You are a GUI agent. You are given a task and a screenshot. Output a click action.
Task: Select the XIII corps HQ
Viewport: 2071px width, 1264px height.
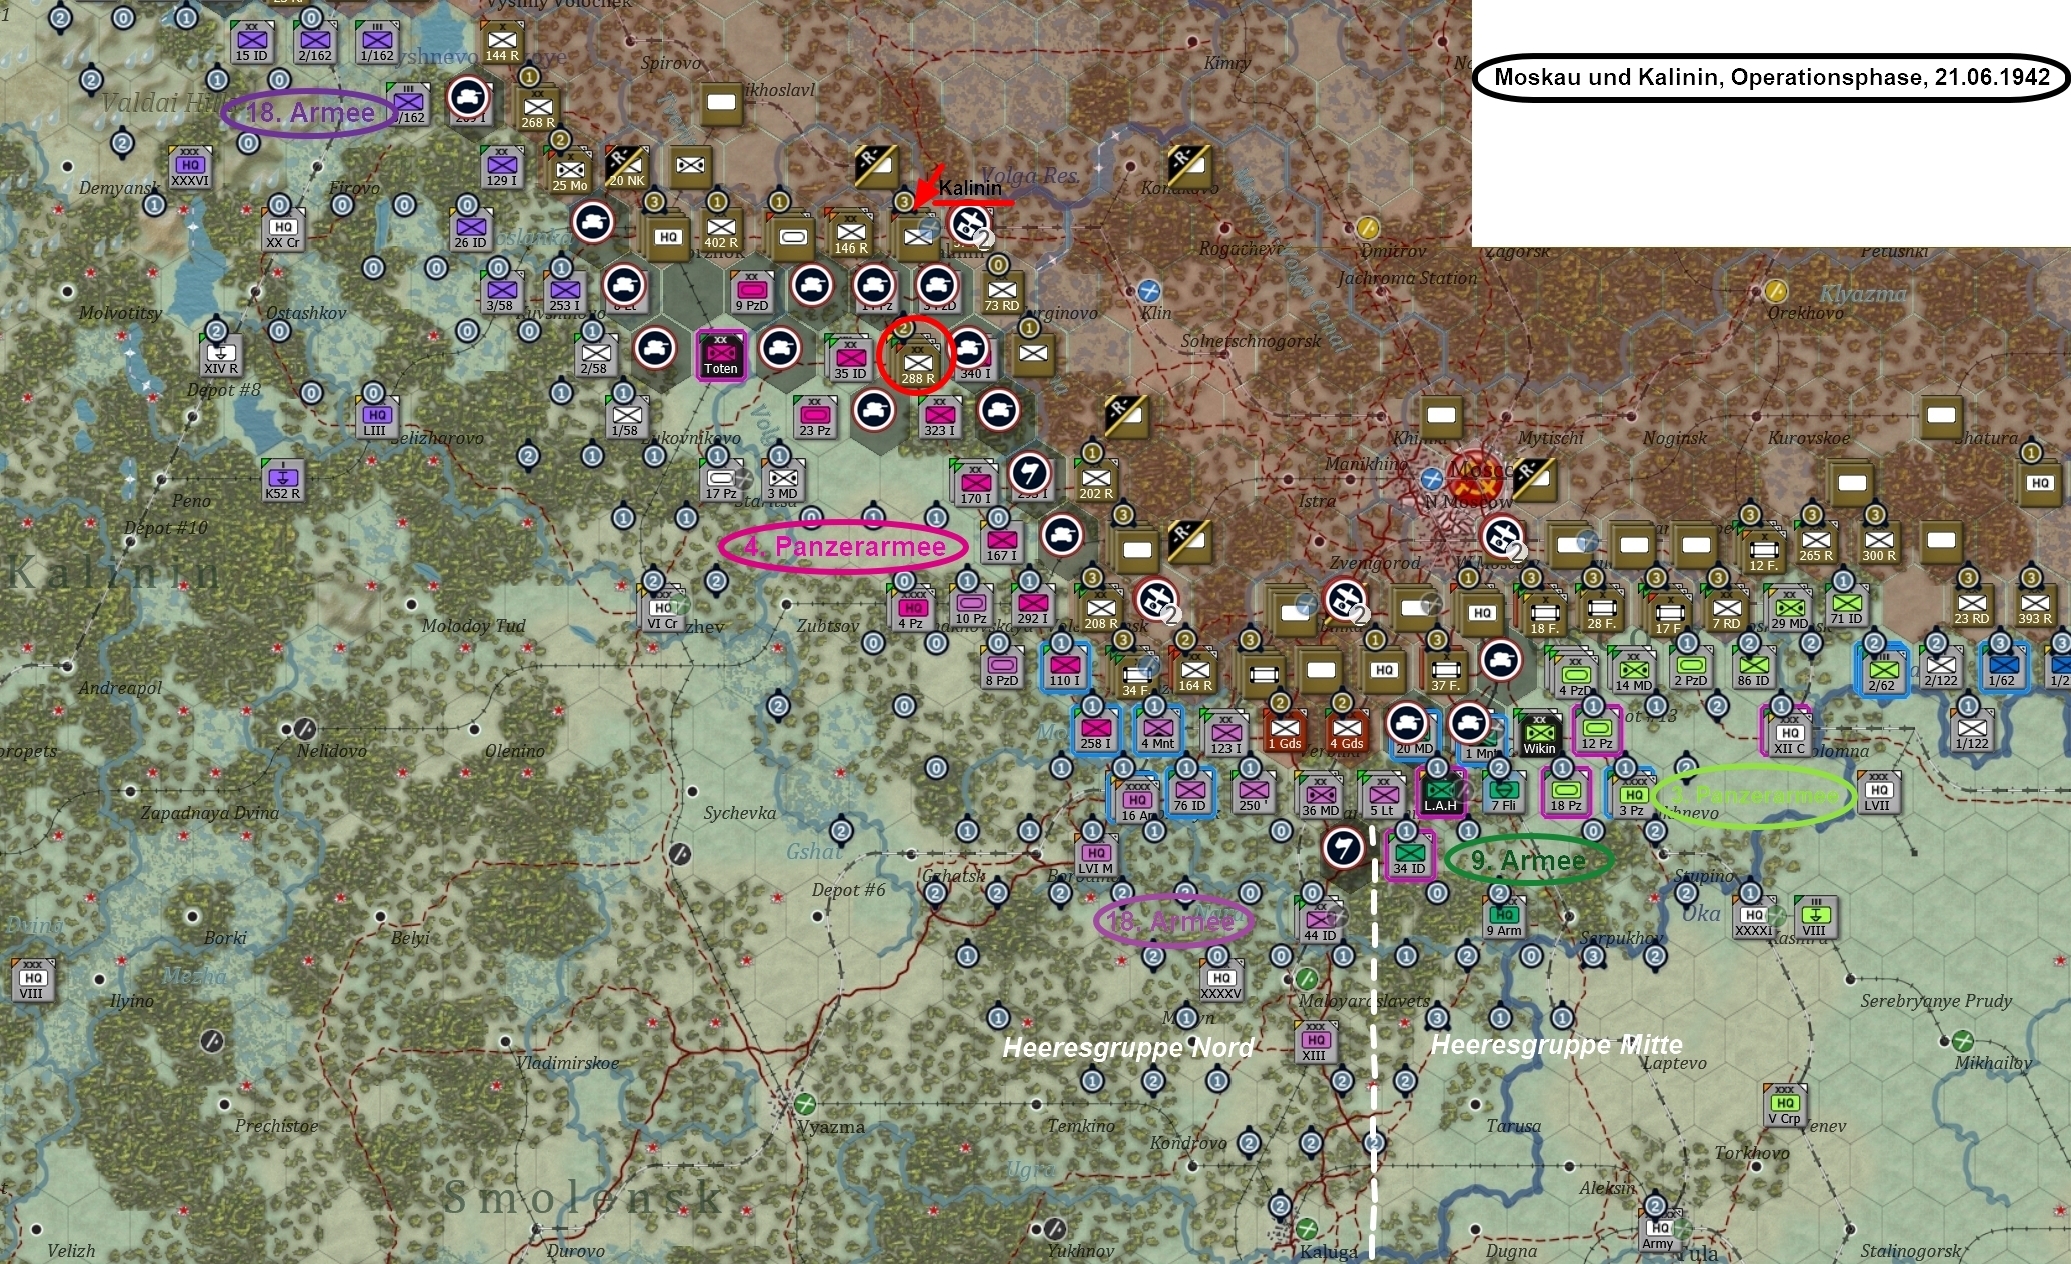(1314, 1043)
